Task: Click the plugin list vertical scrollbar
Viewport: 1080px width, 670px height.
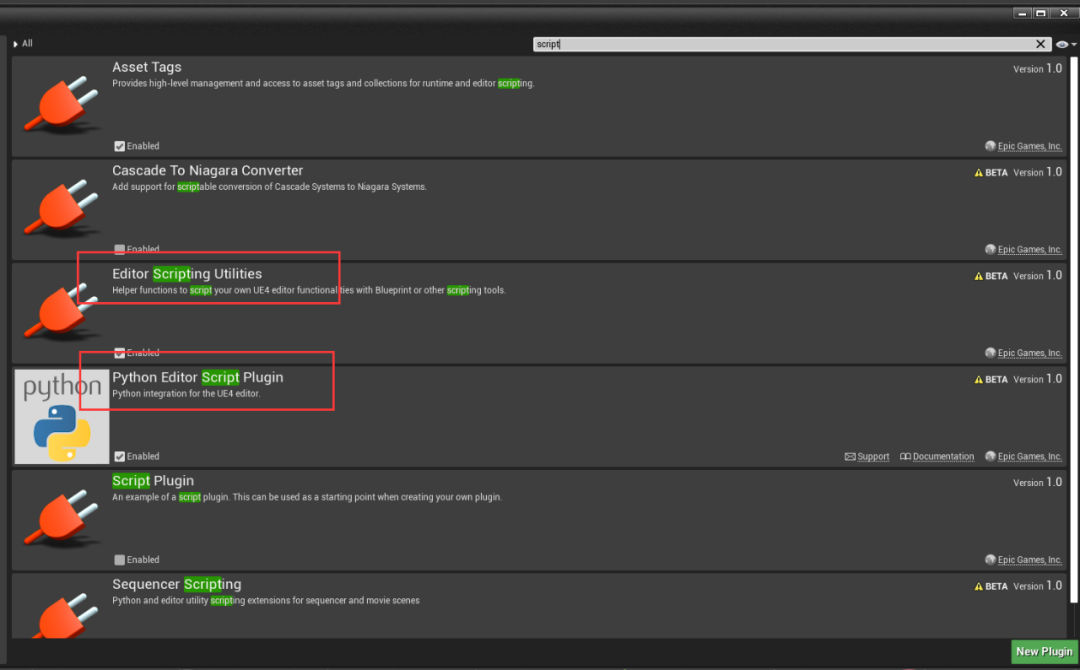Action: coord(1074,329)
